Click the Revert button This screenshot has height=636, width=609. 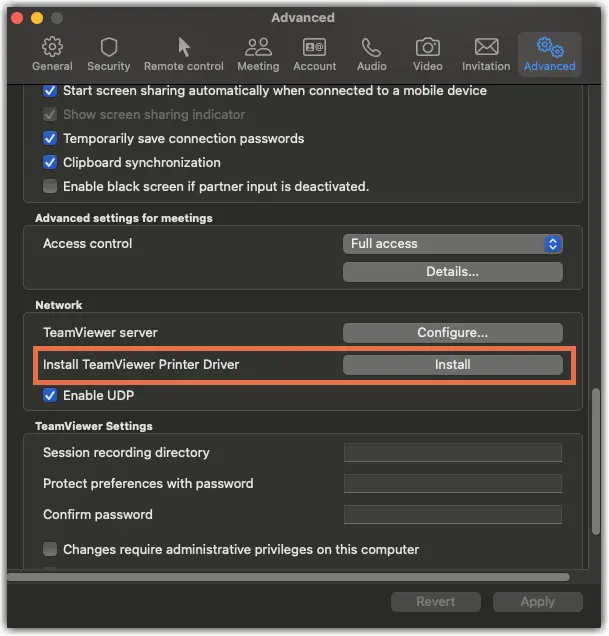point(436,602)
